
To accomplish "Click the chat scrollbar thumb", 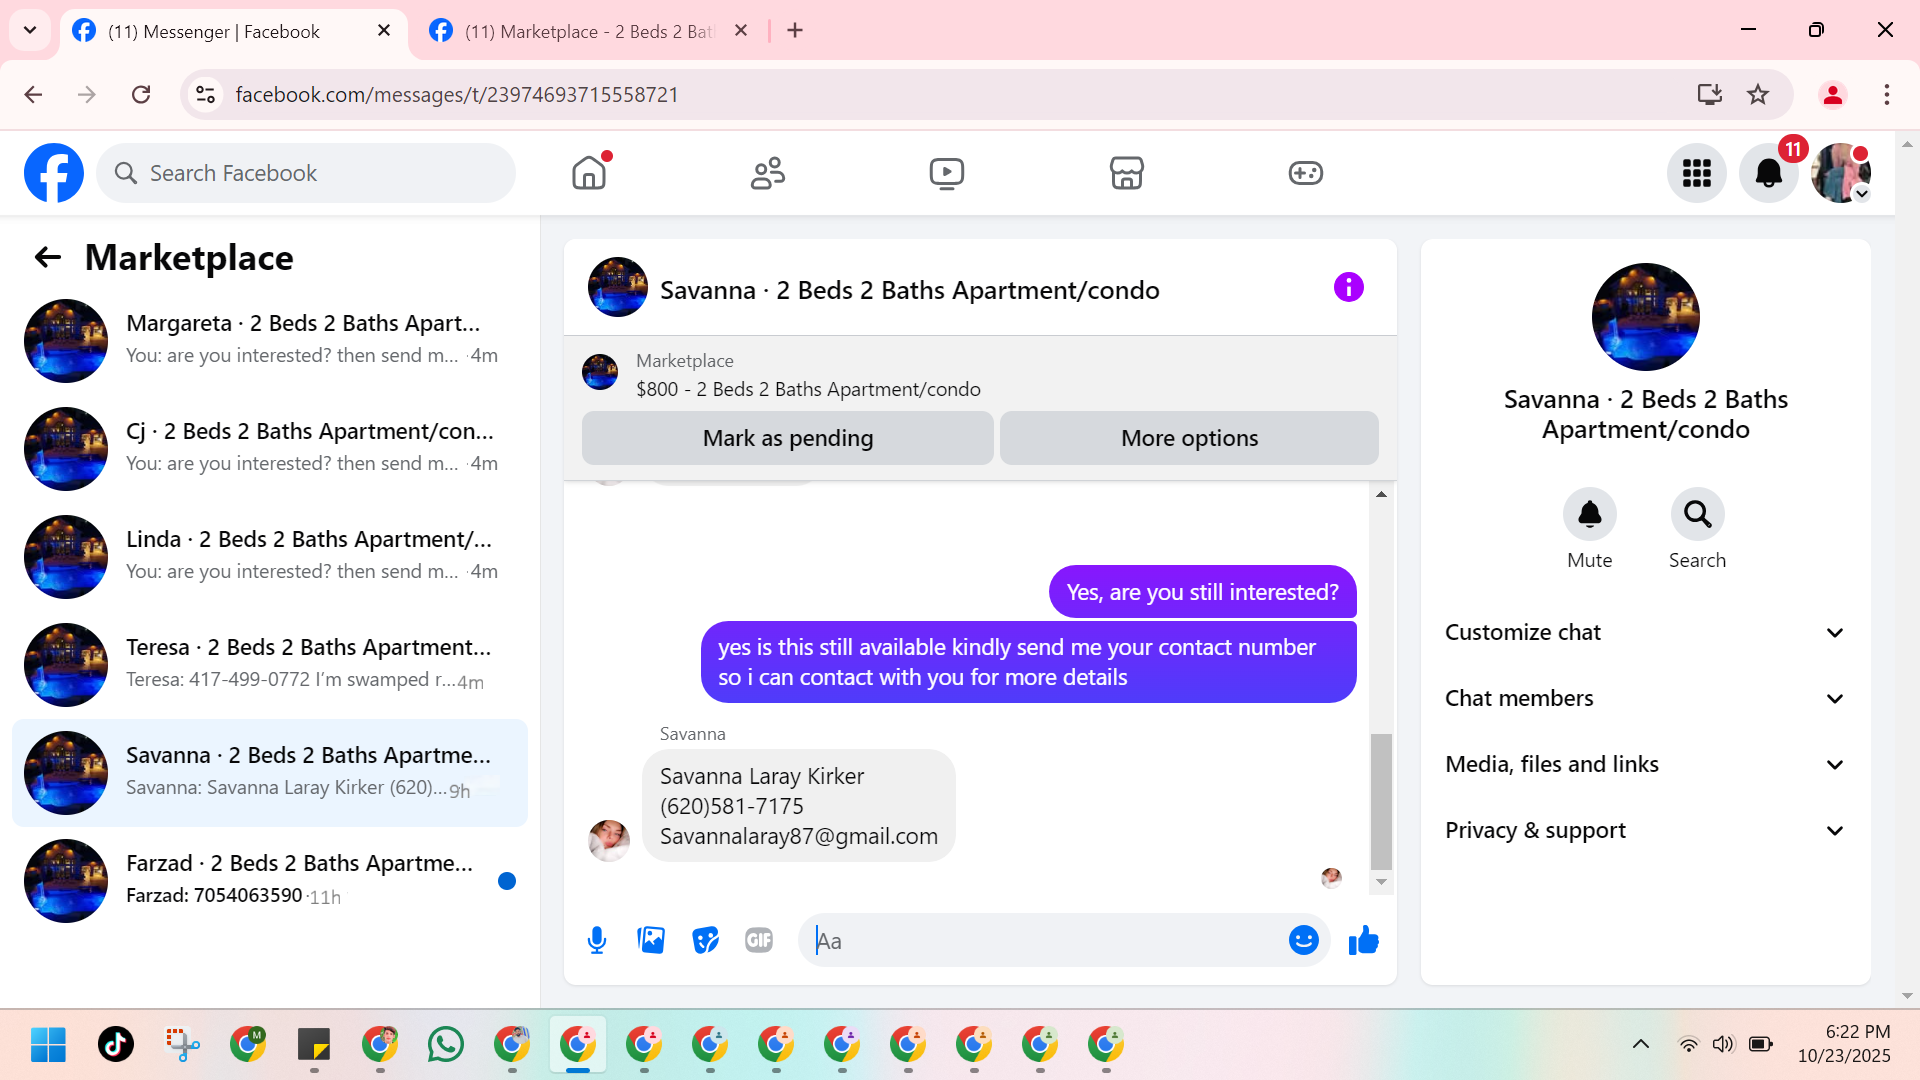I will [1381, 801].
